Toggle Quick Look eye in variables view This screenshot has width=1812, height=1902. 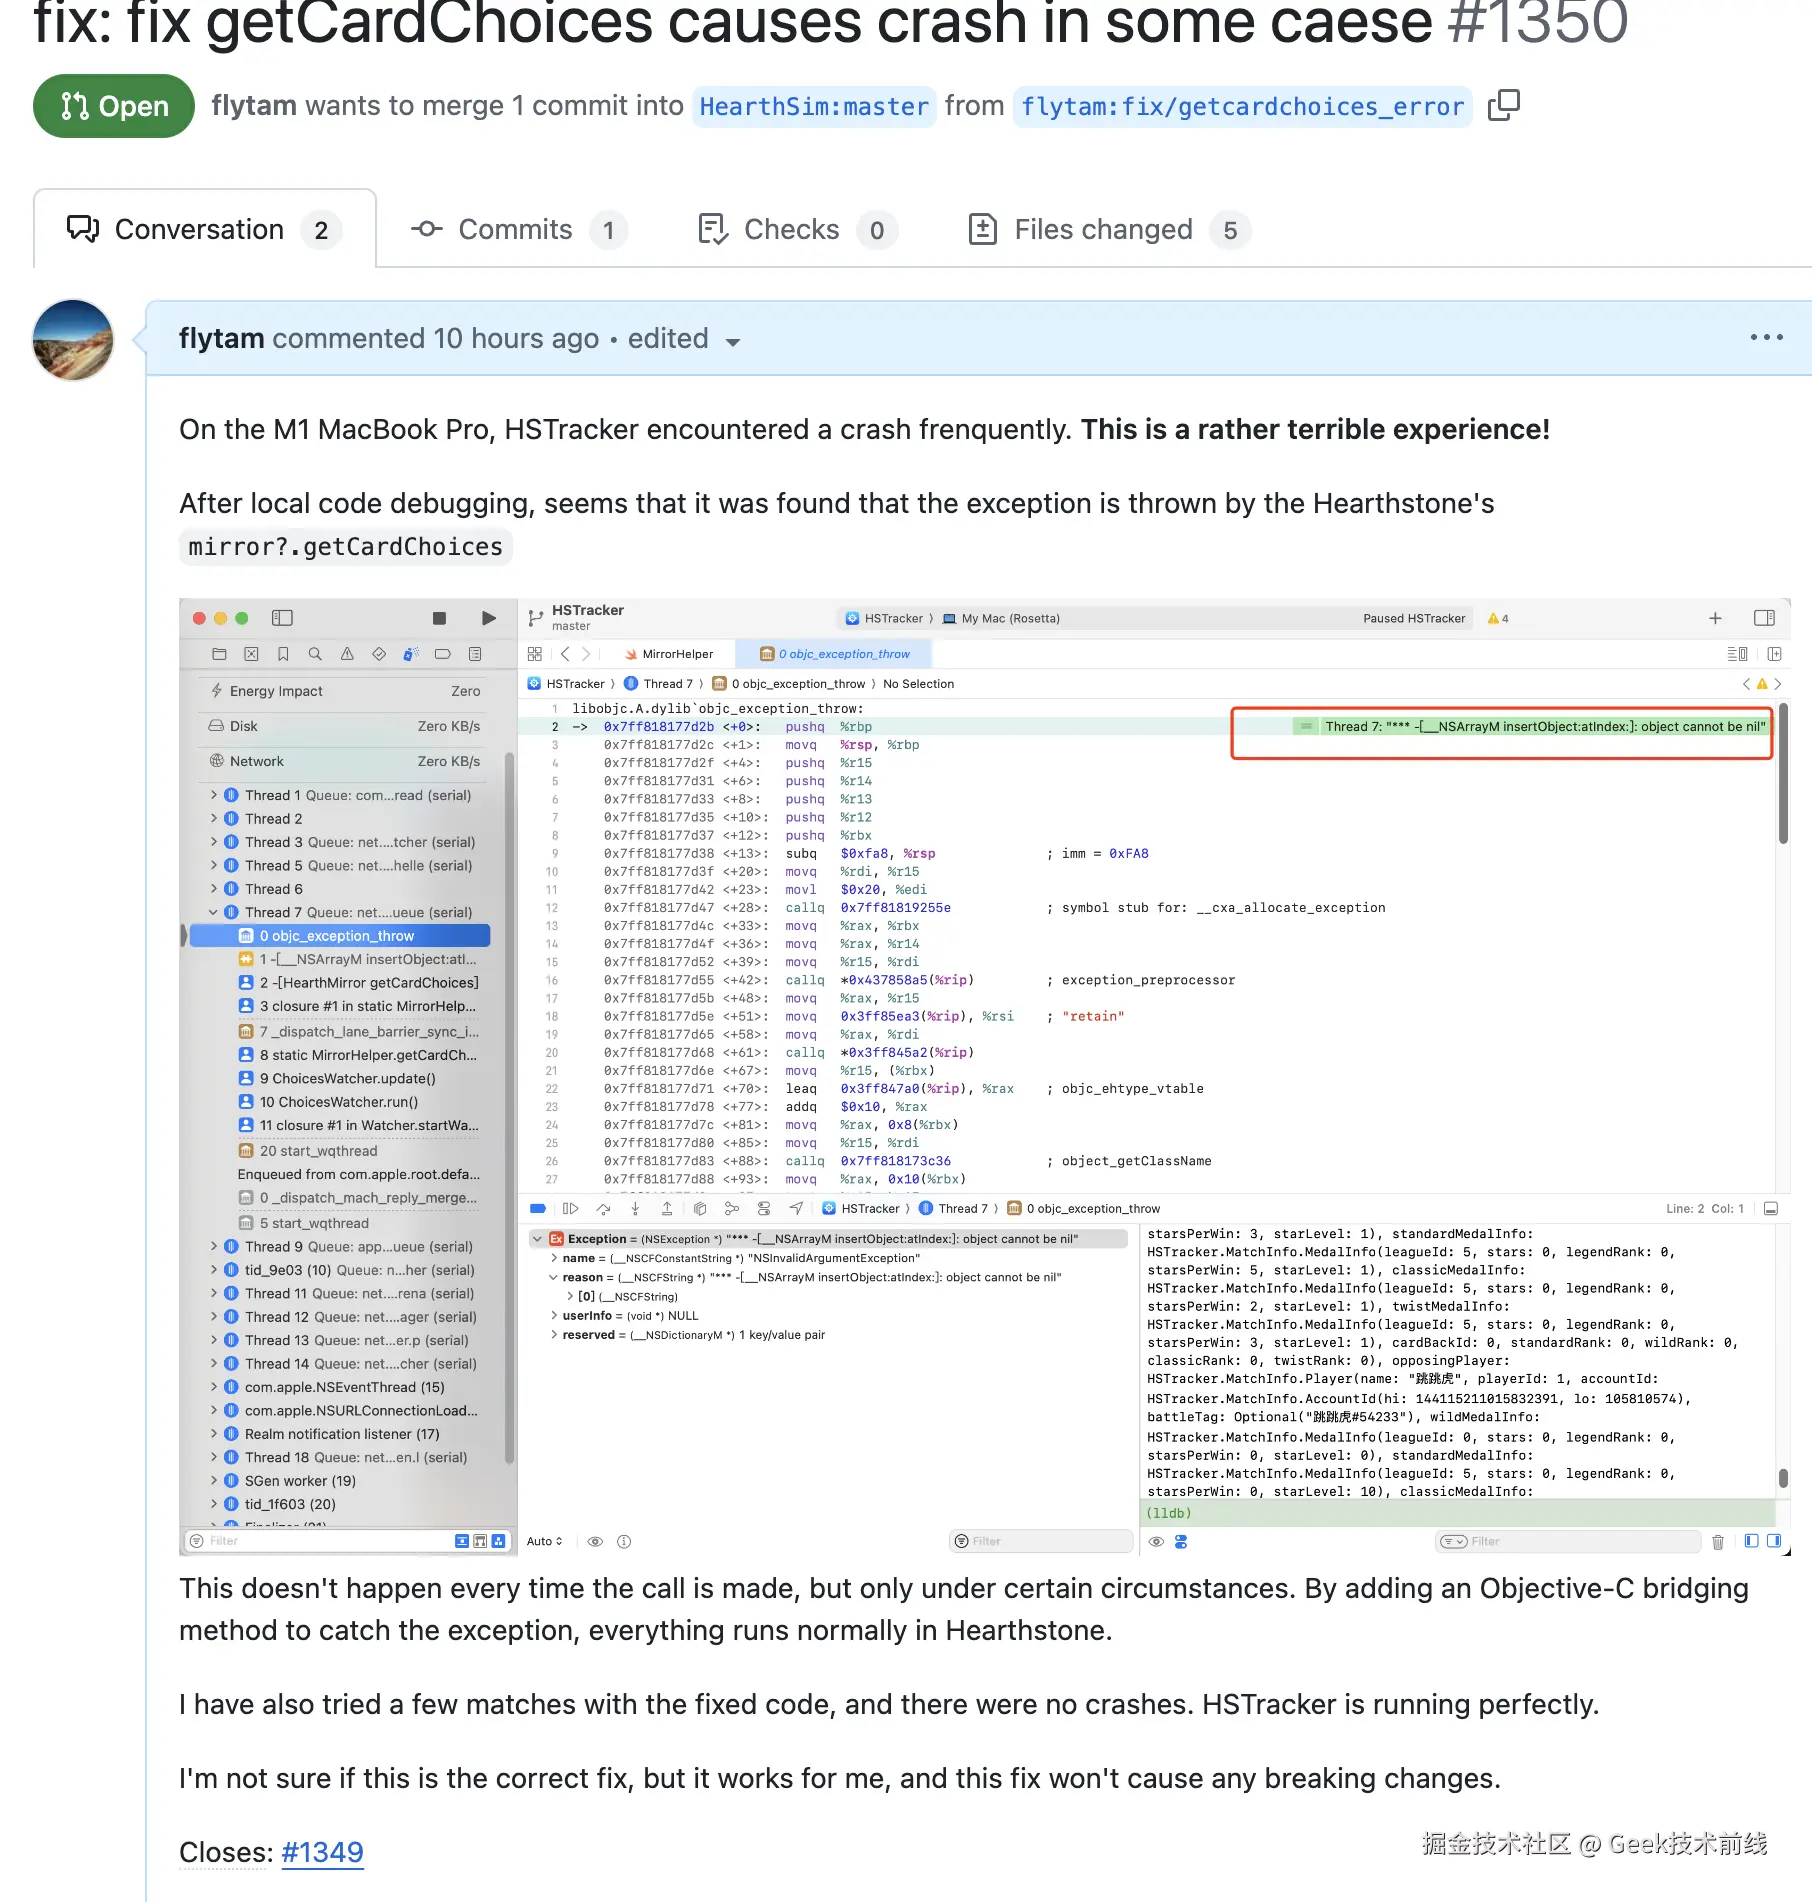(x=595, y=1541)
